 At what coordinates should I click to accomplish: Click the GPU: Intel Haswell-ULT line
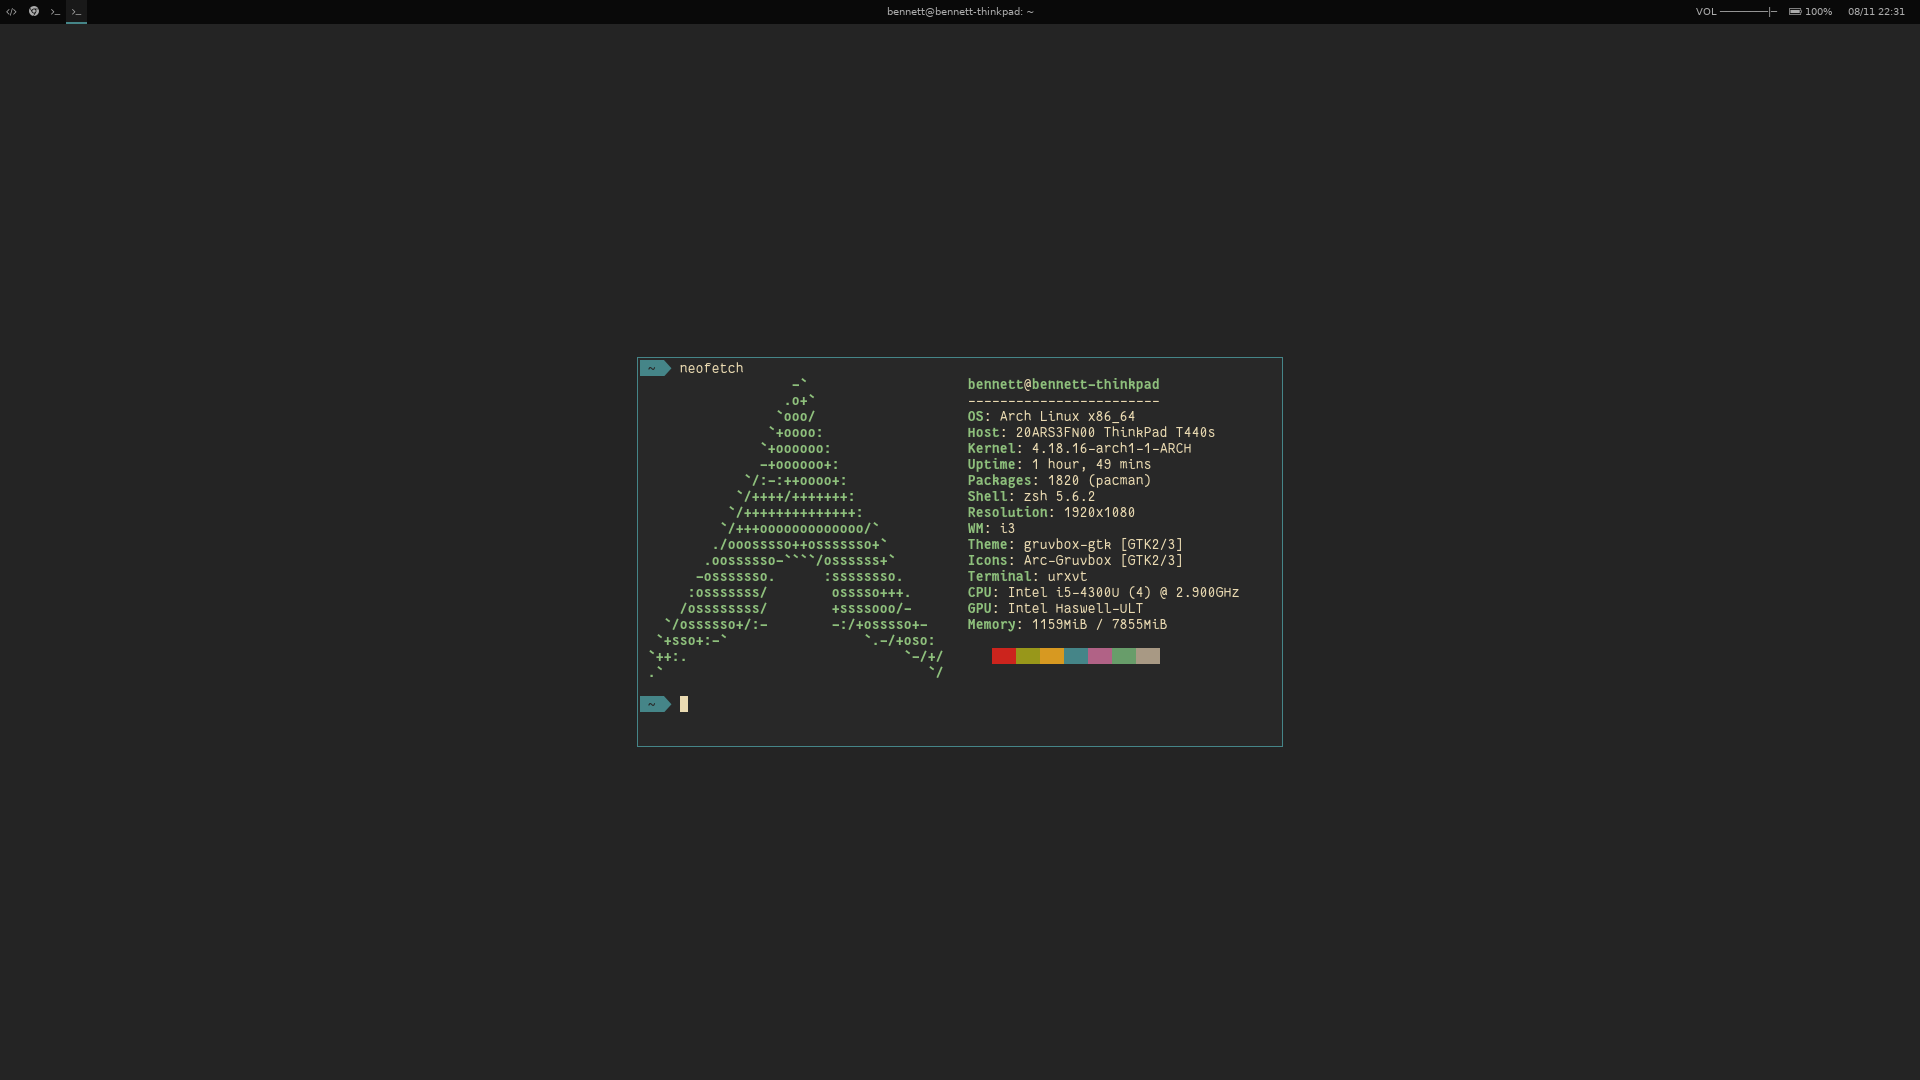(1055, 608)
